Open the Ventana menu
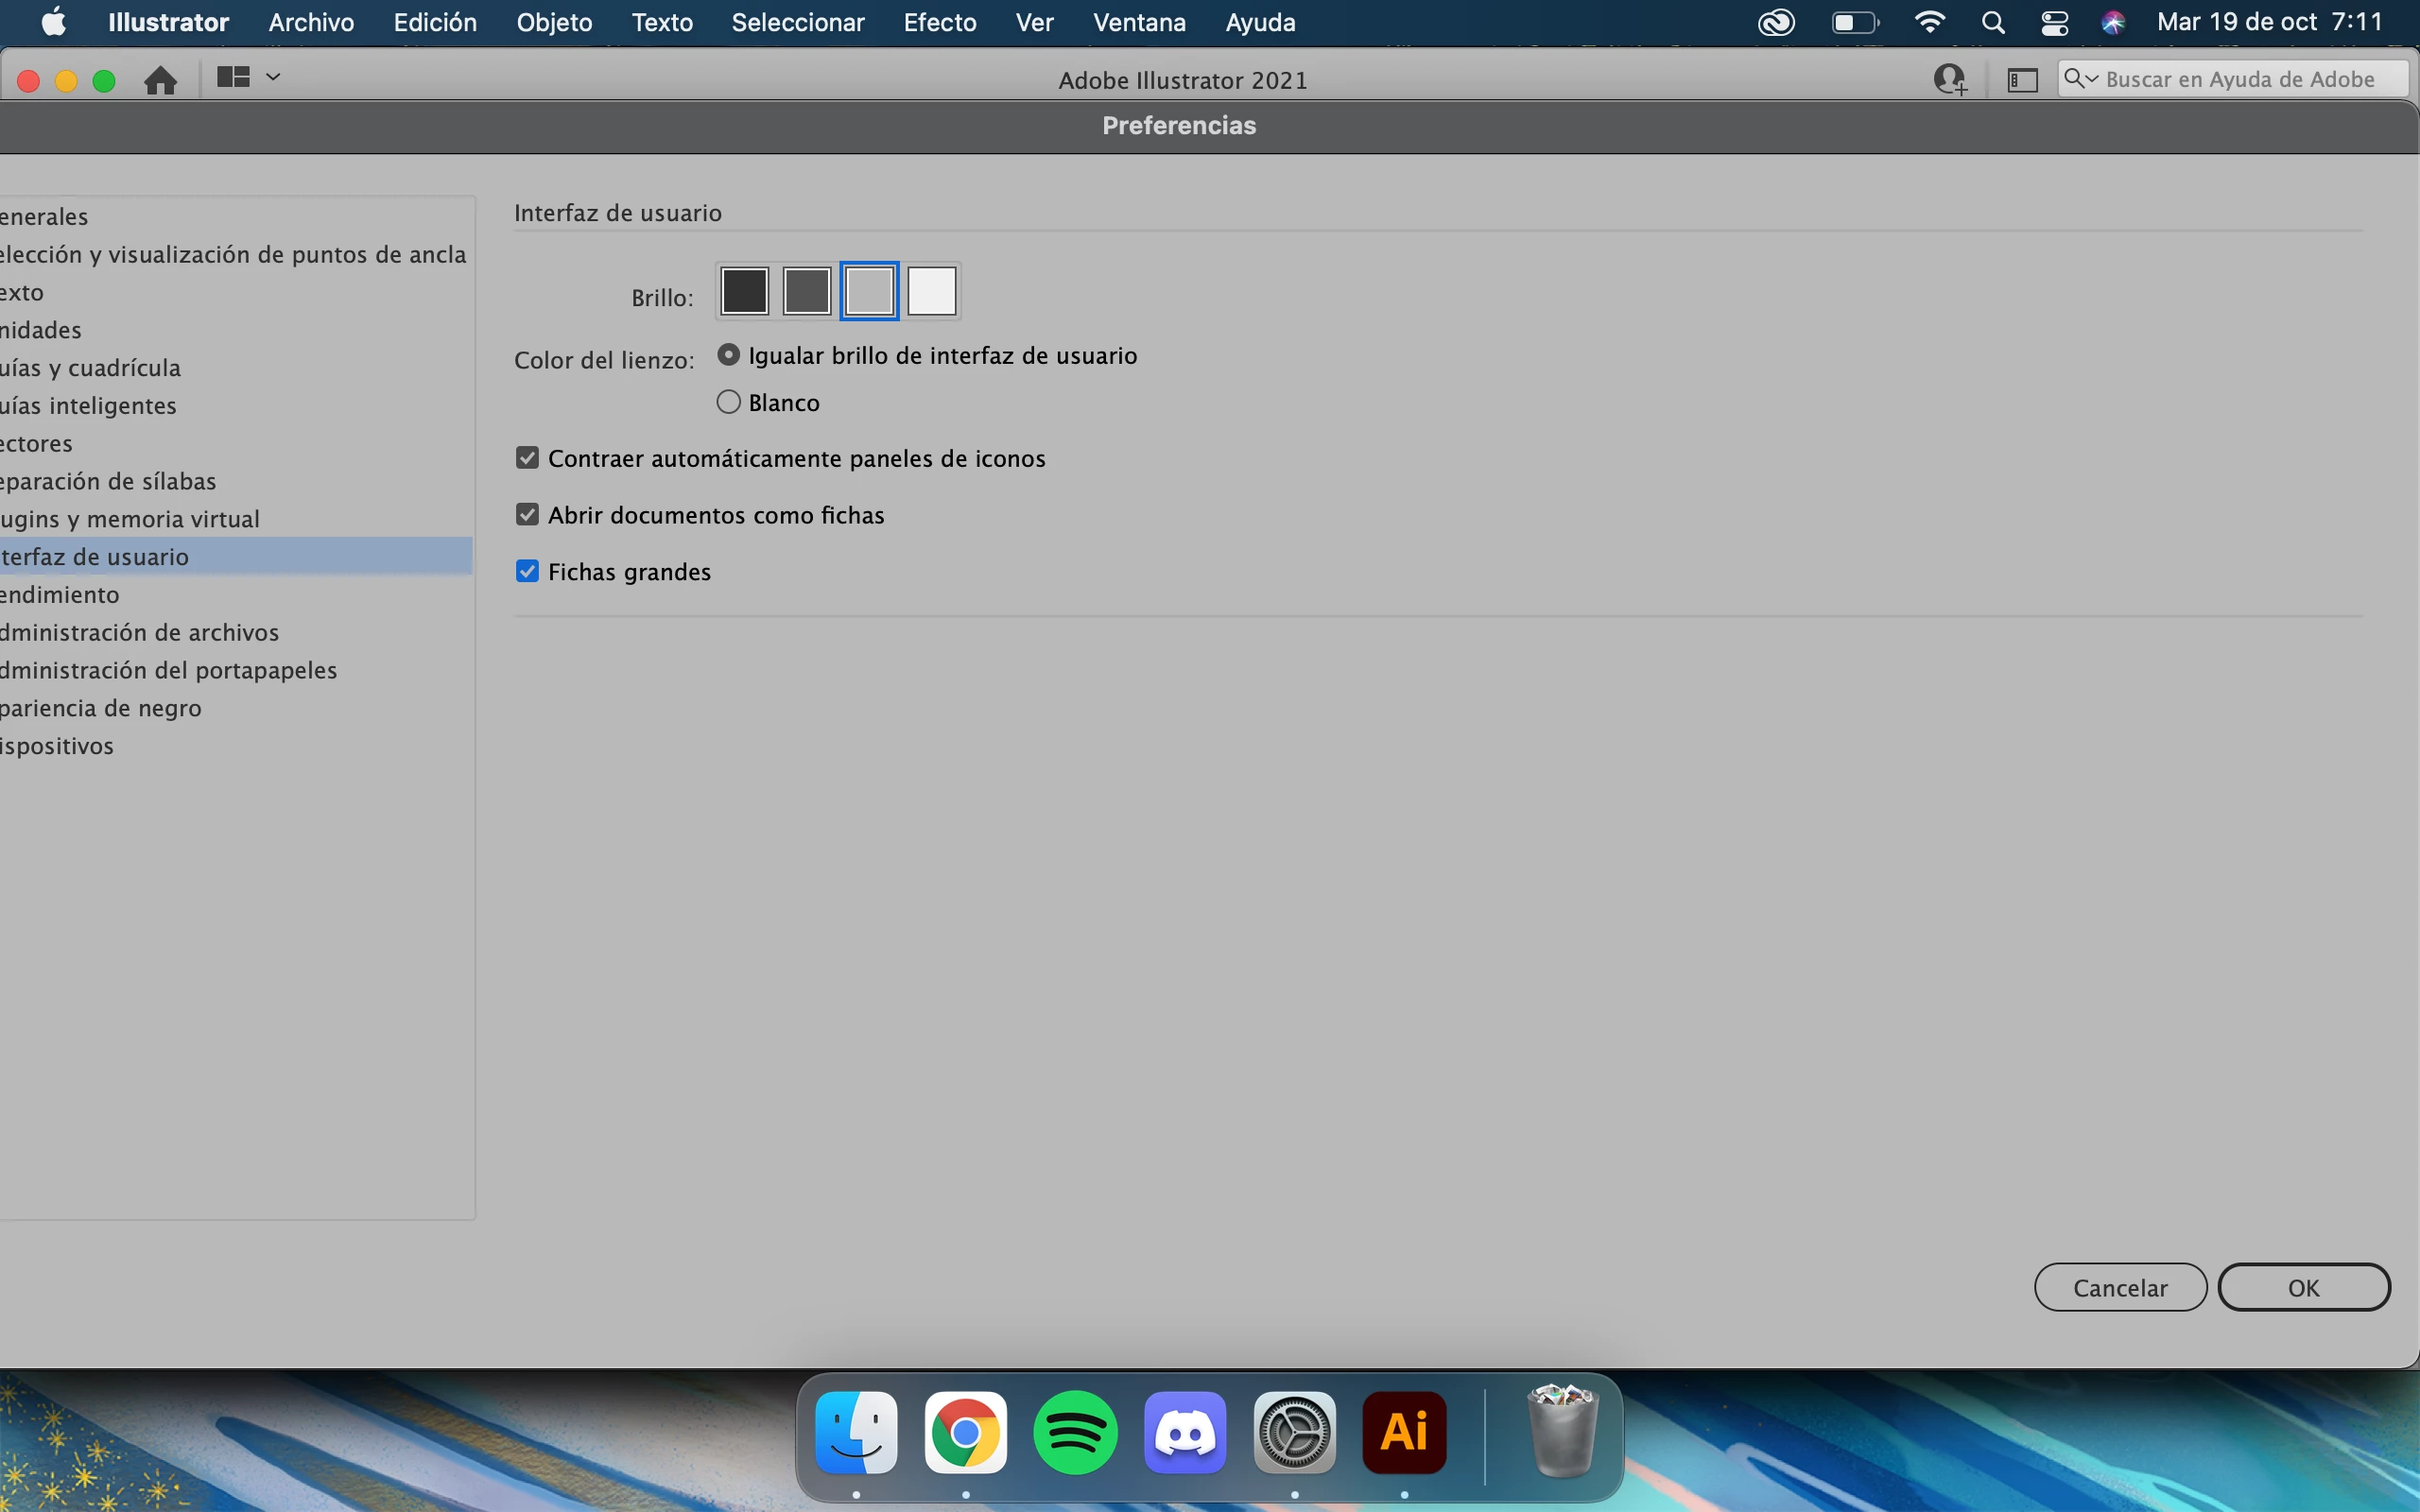 (x=1139, y=22)
